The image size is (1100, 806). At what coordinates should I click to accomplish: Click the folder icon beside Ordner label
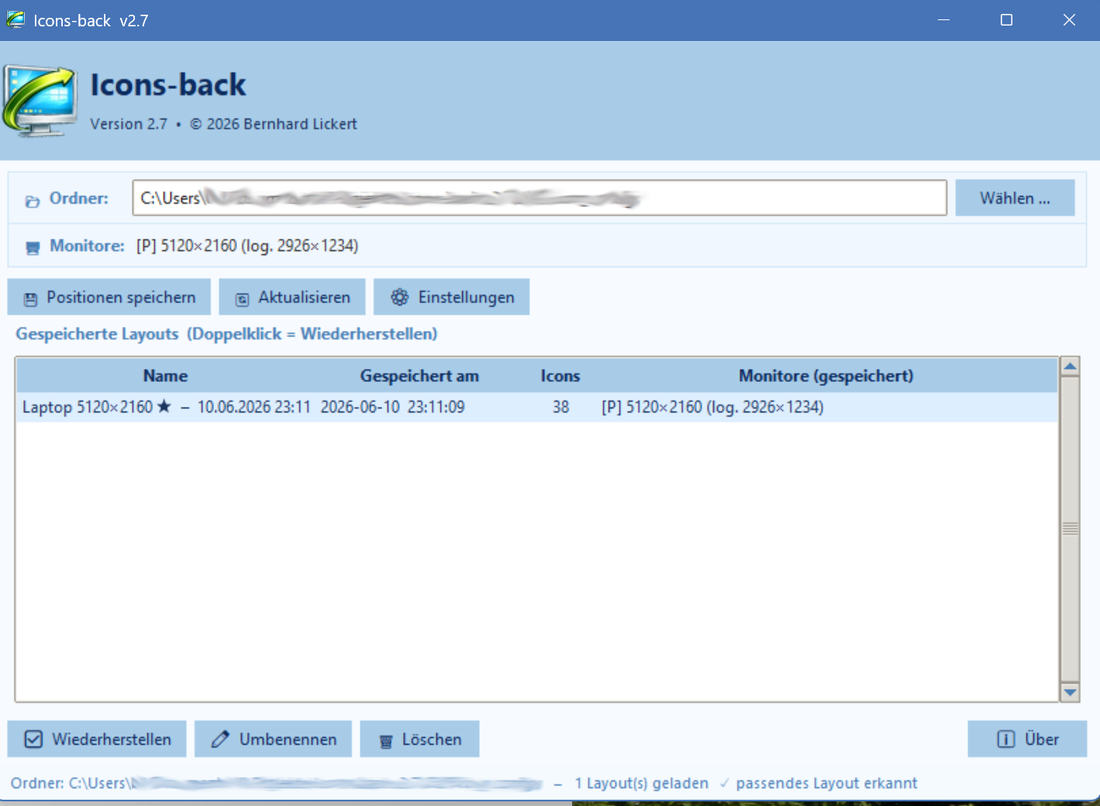(32, 201)
